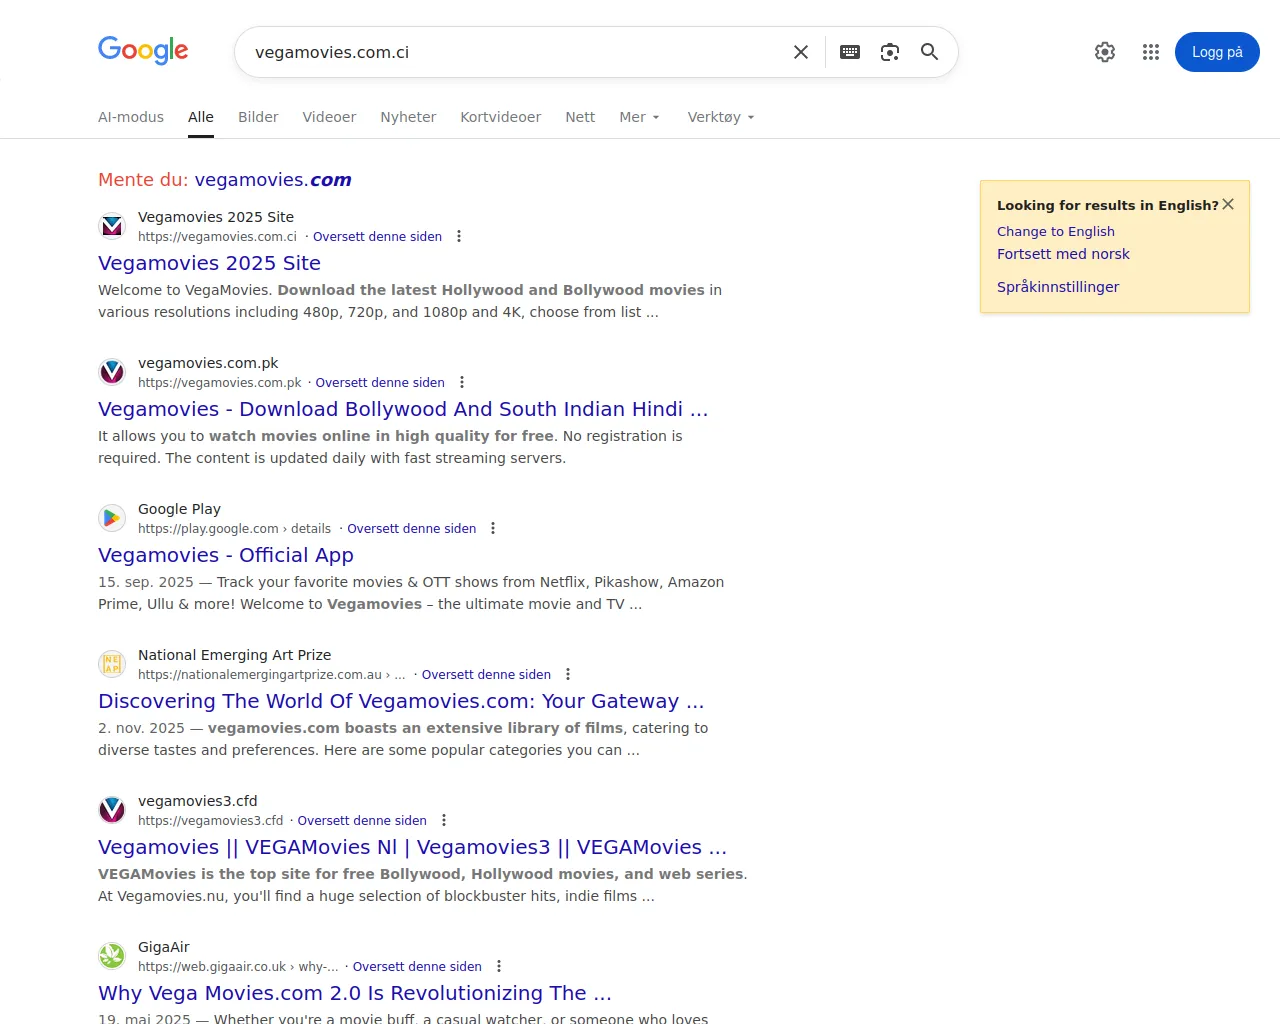The image size is (1280, 1024).
Task: Start a search by image with camera icon
Action: pos(890,52)
